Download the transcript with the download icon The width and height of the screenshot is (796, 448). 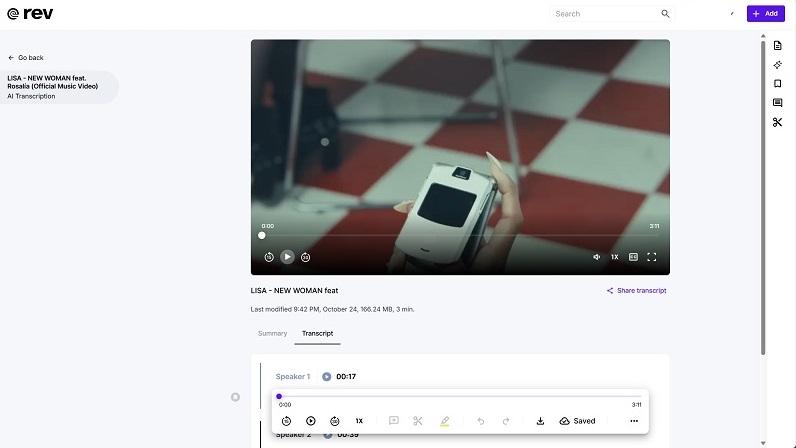coord(540,421)
